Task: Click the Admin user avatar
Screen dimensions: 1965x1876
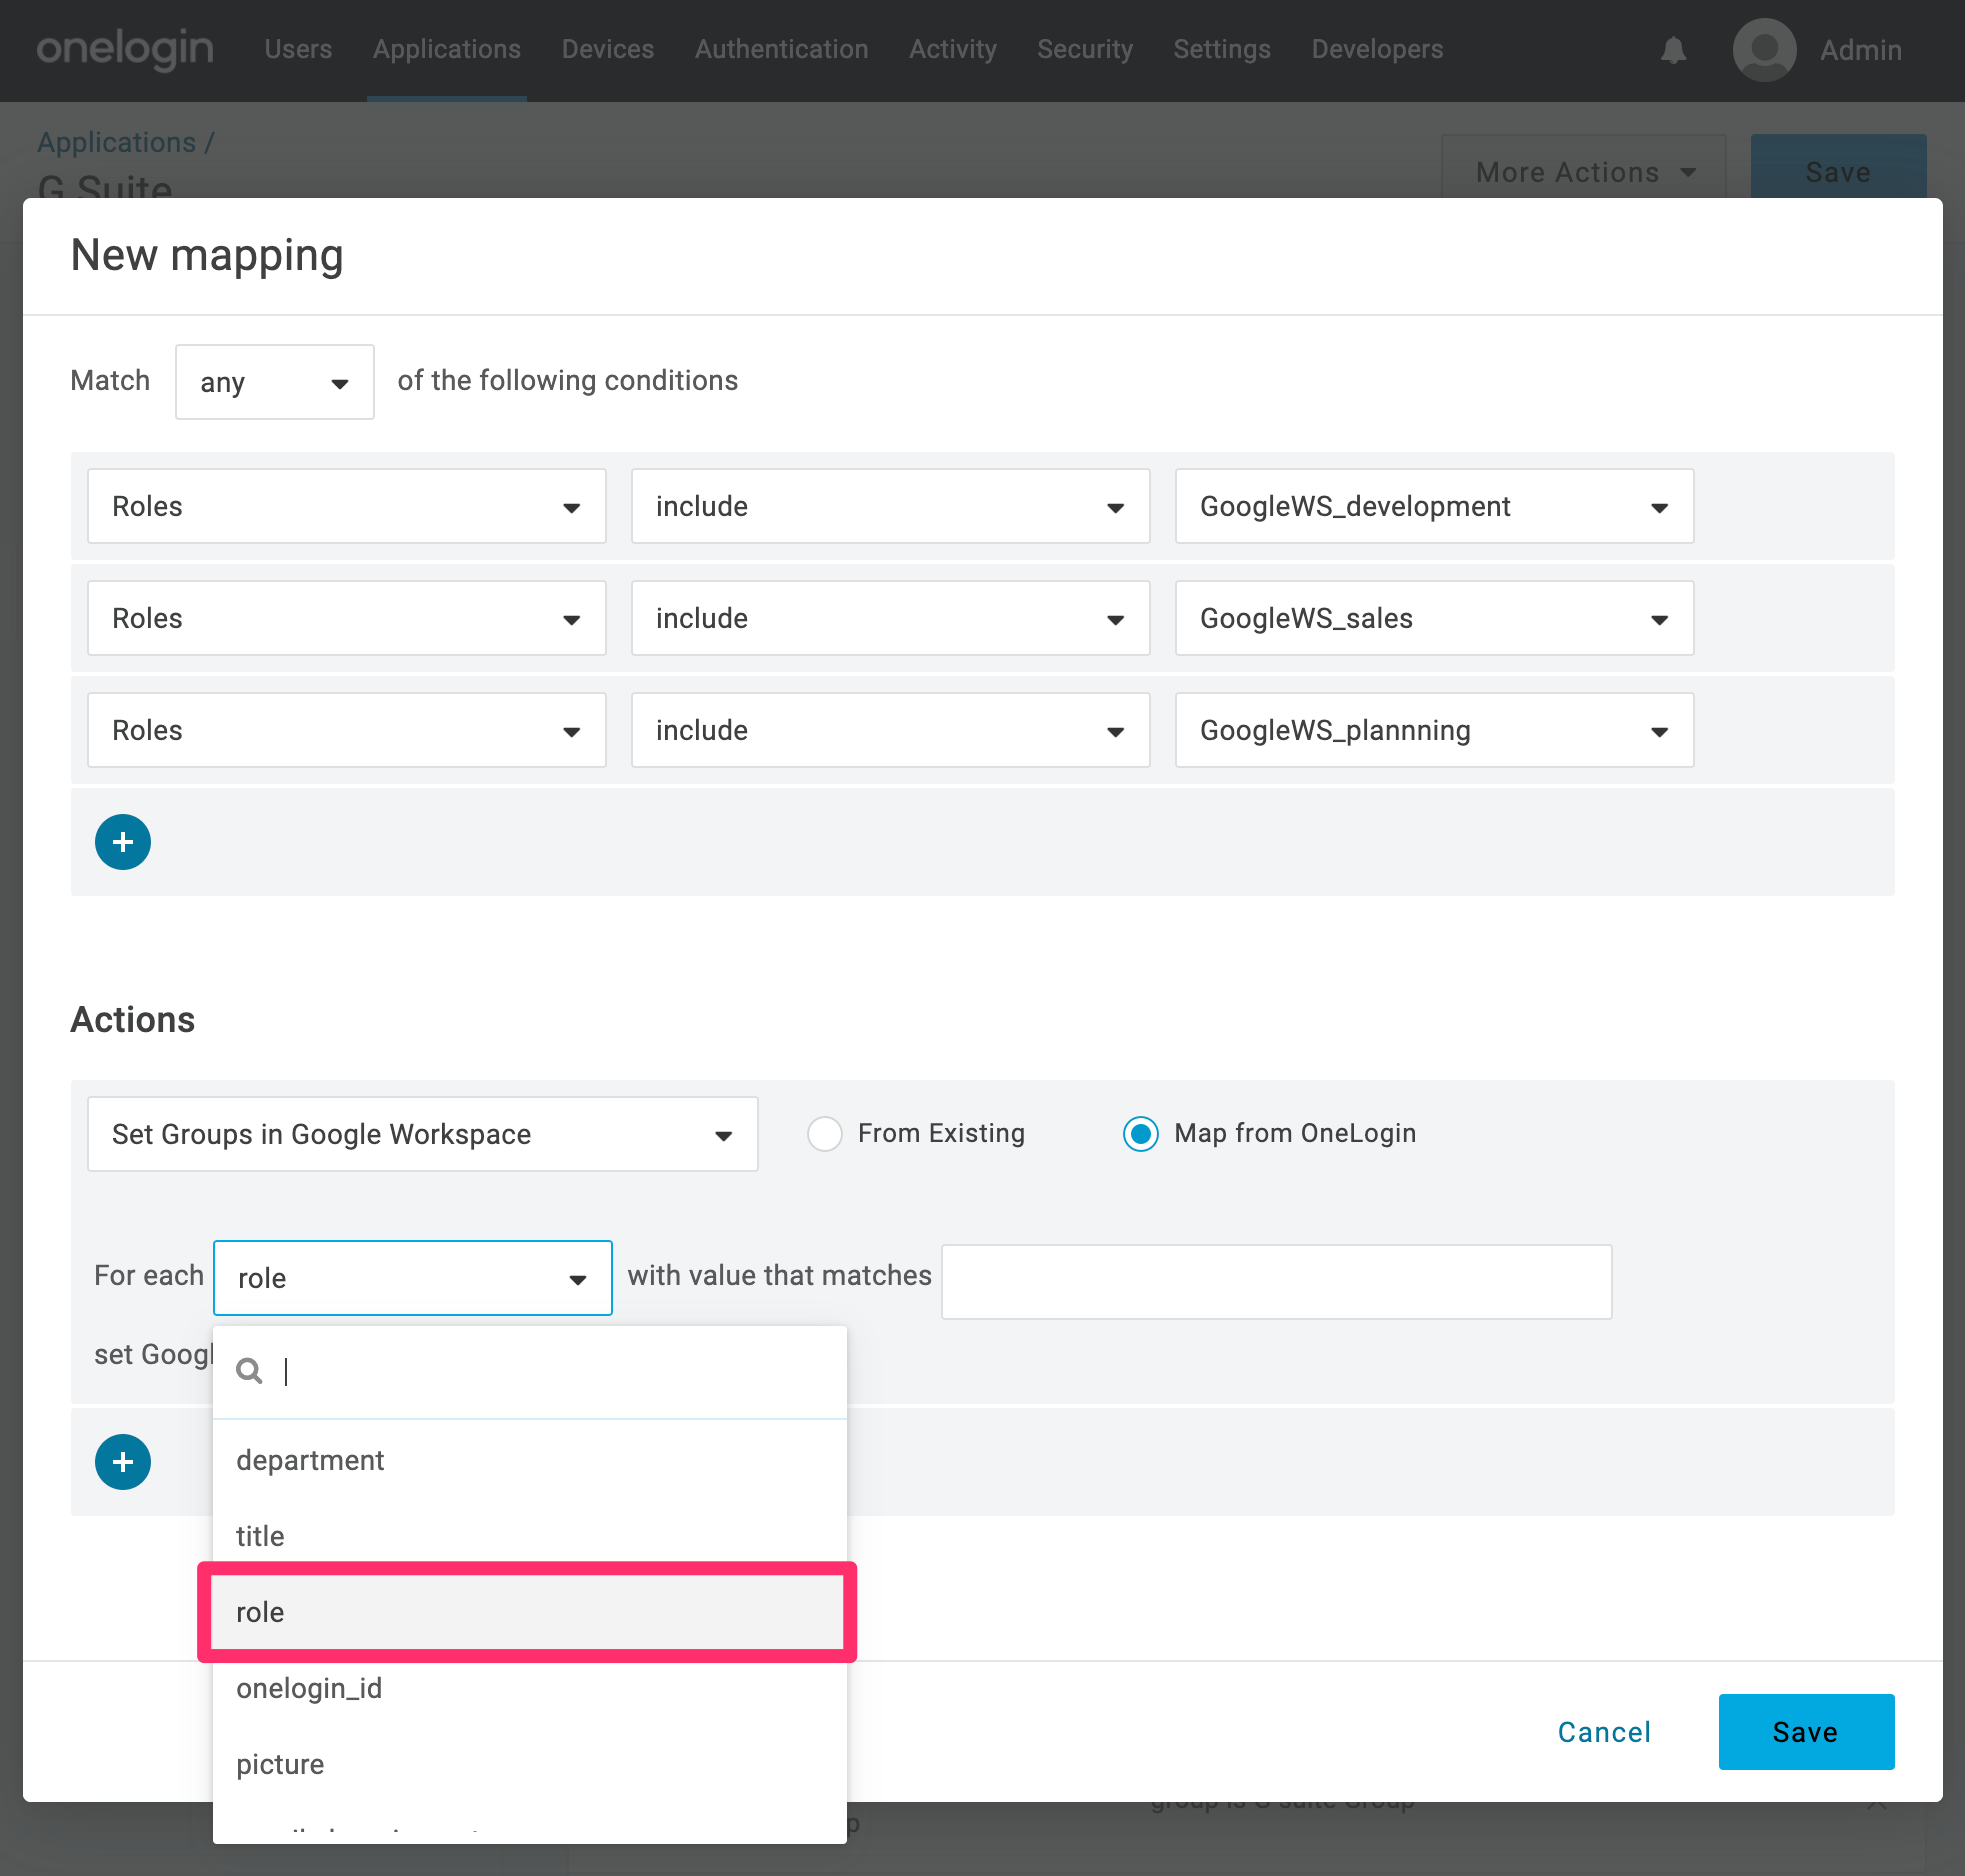Action: [1764, 50]
